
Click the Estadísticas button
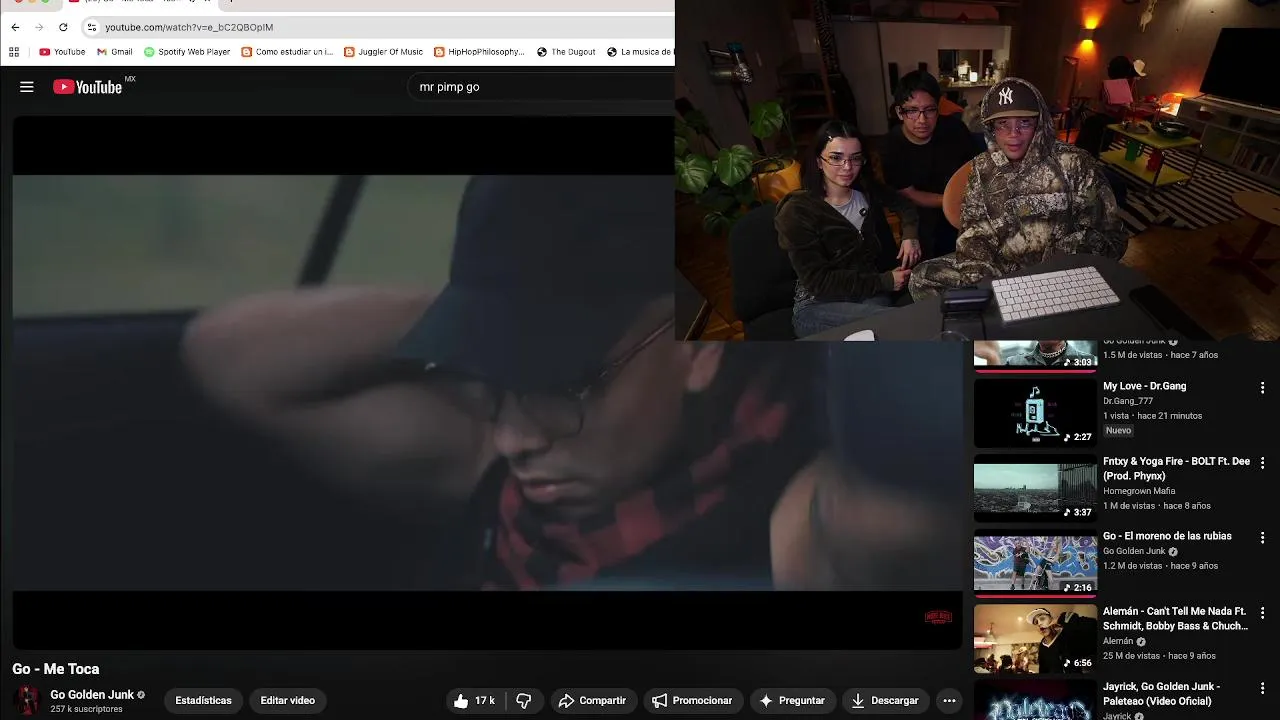pos(203,700)
